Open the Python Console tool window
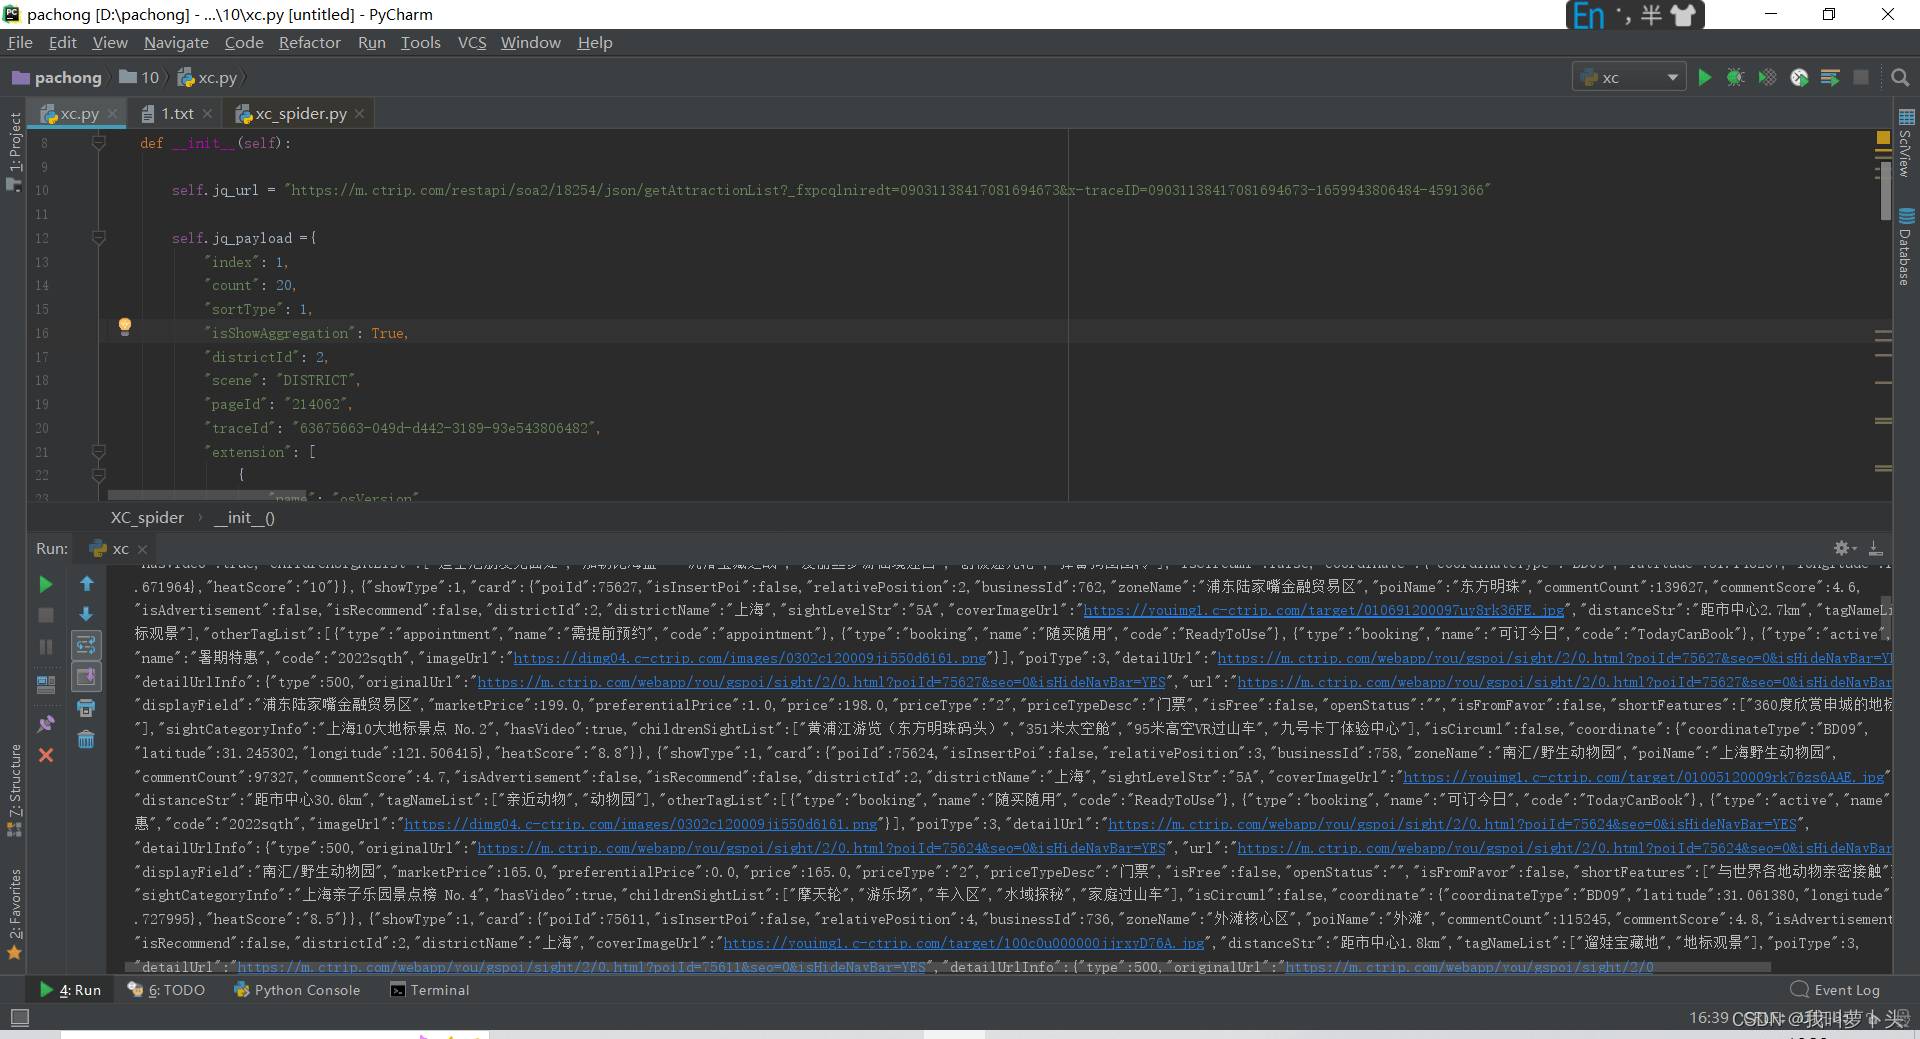1920x1039 pixels. click(x=297, y=990)
